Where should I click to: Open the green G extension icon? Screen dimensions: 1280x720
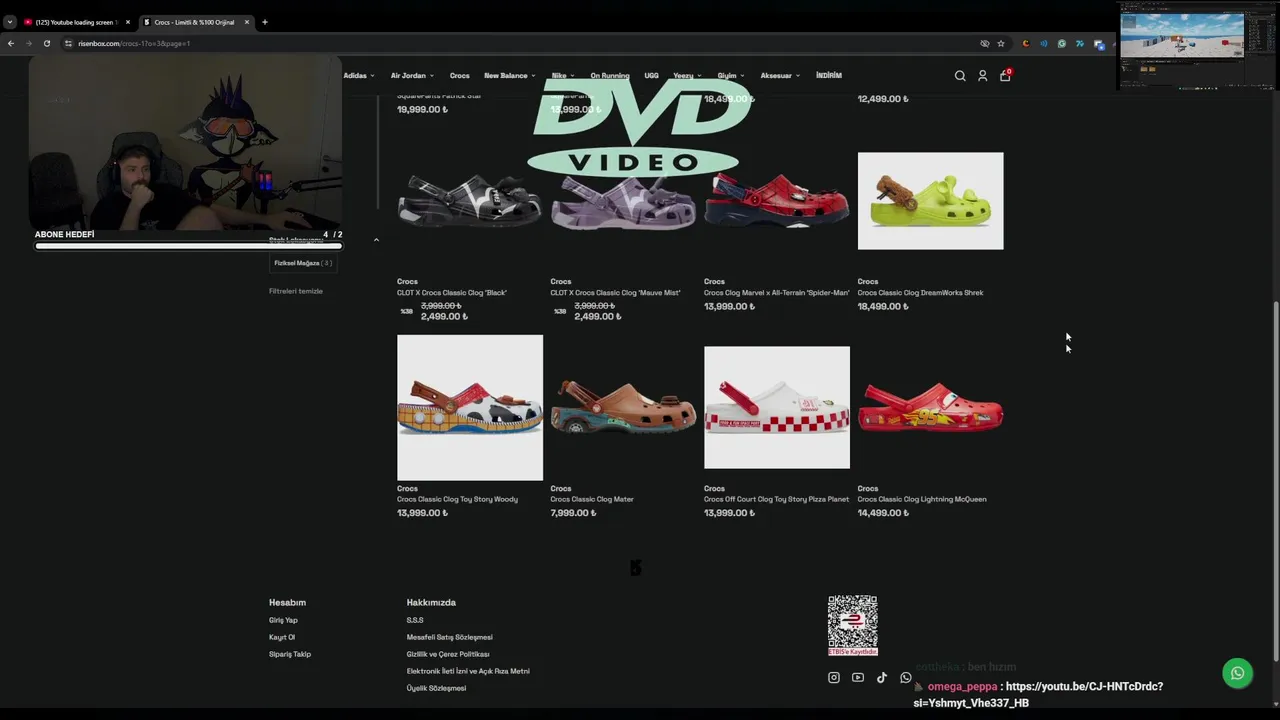click(x=1061, y=43)
